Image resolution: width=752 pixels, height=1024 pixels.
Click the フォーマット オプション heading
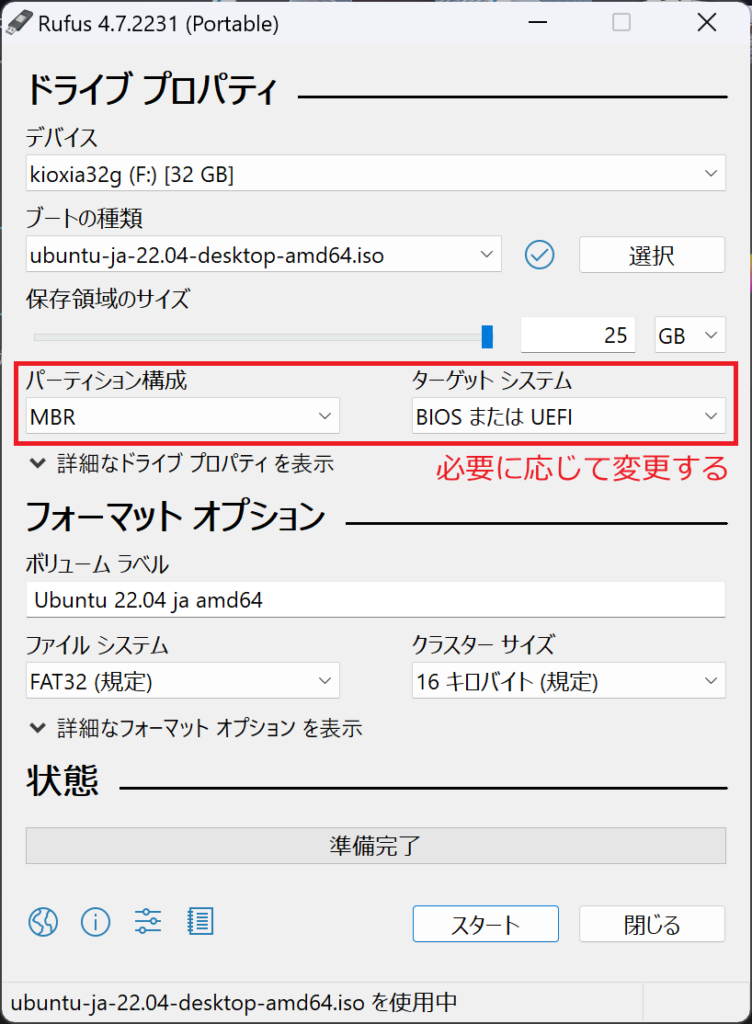coord(175,516)
